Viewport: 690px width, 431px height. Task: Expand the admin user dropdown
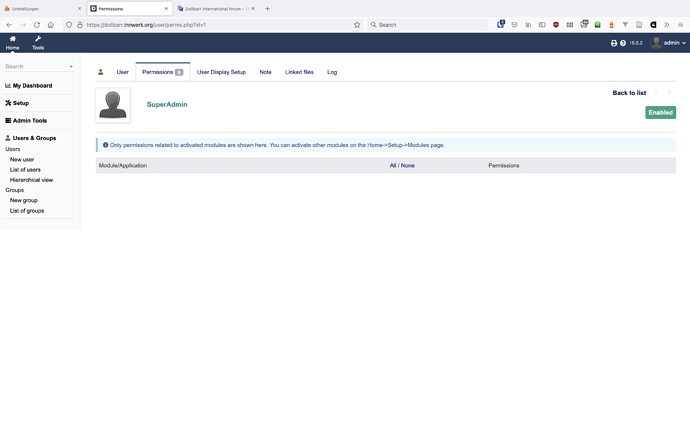669,43
